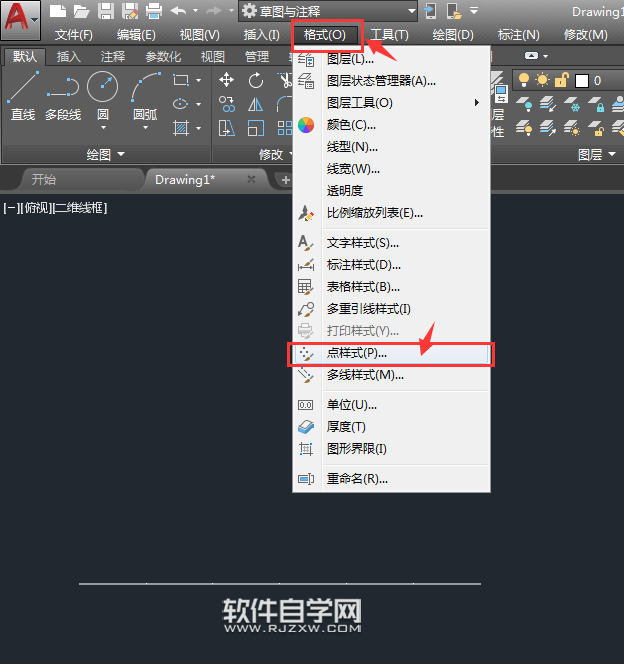
Task: Click the Redo arrow icon
Action: coord(213,11)
